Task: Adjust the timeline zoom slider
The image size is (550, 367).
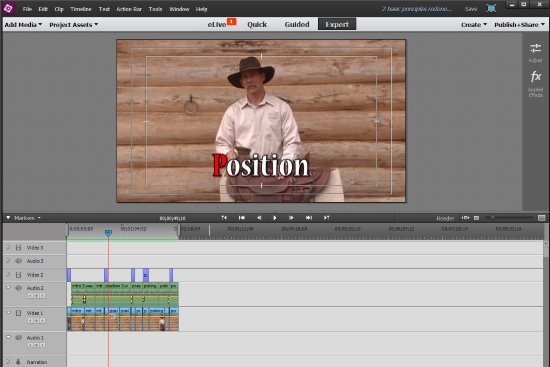Action: [492, 218]
